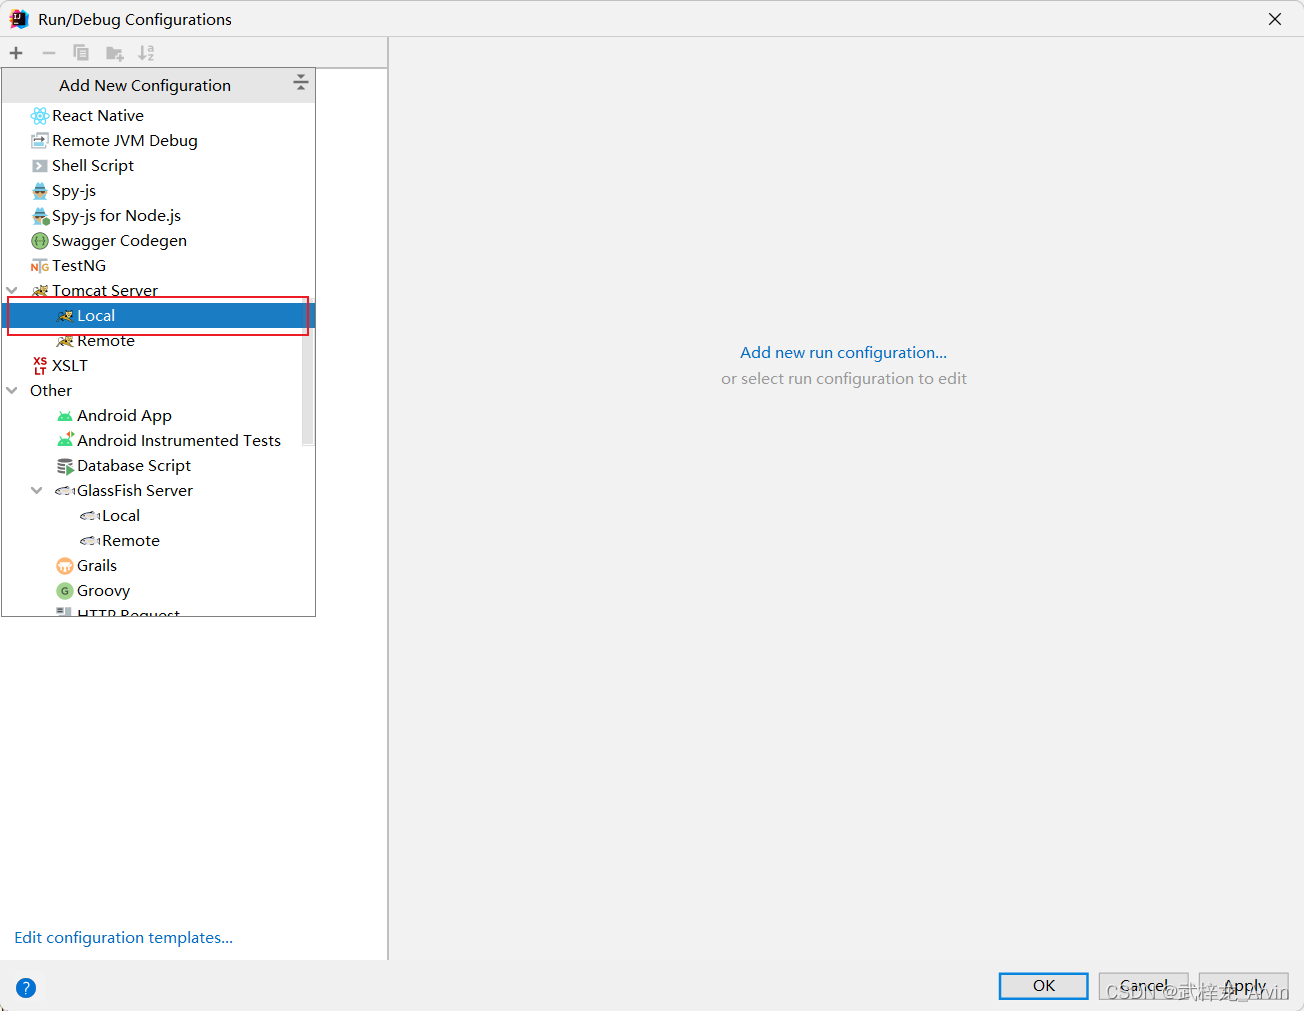
Task: Collapse the Other group
Action: tap(12, 391)
